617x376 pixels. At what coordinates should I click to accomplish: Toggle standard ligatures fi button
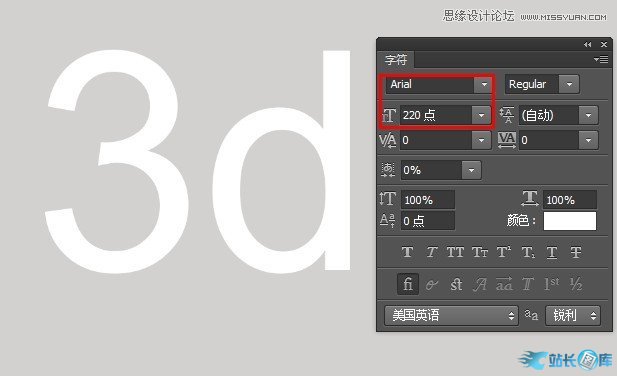408,284
